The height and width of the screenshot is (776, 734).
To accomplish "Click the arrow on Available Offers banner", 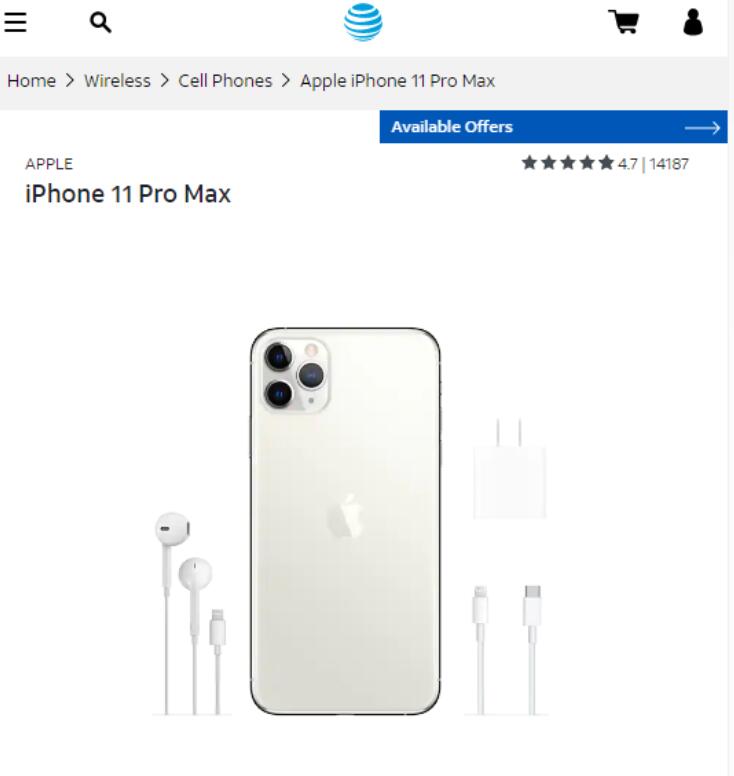I will (x=702, y=128).
